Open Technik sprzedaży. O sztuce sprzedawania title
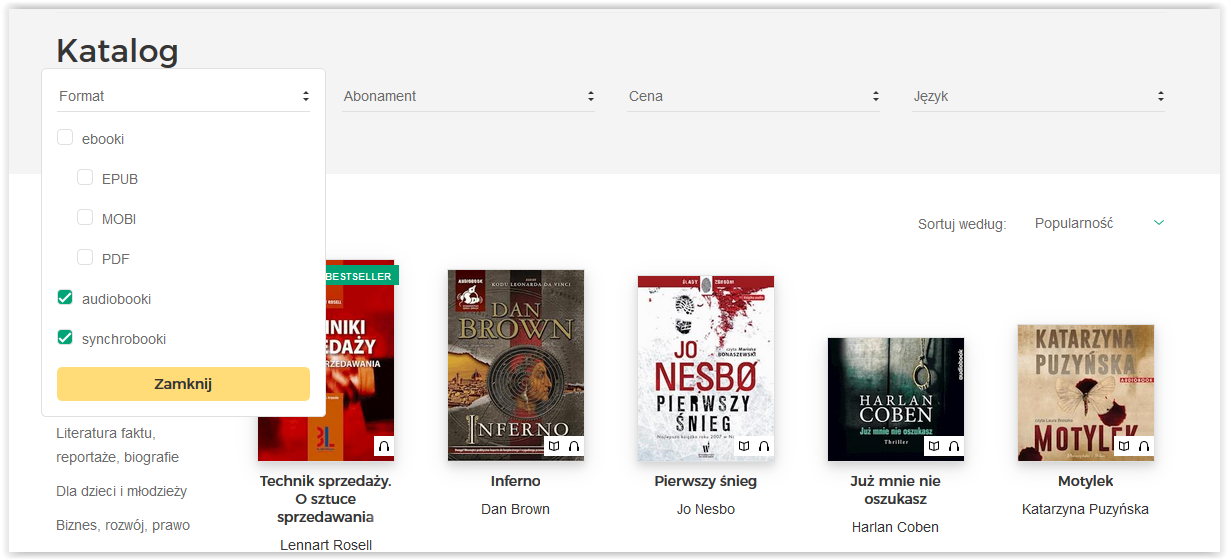 pyautogui.click(x=326, y=498)
